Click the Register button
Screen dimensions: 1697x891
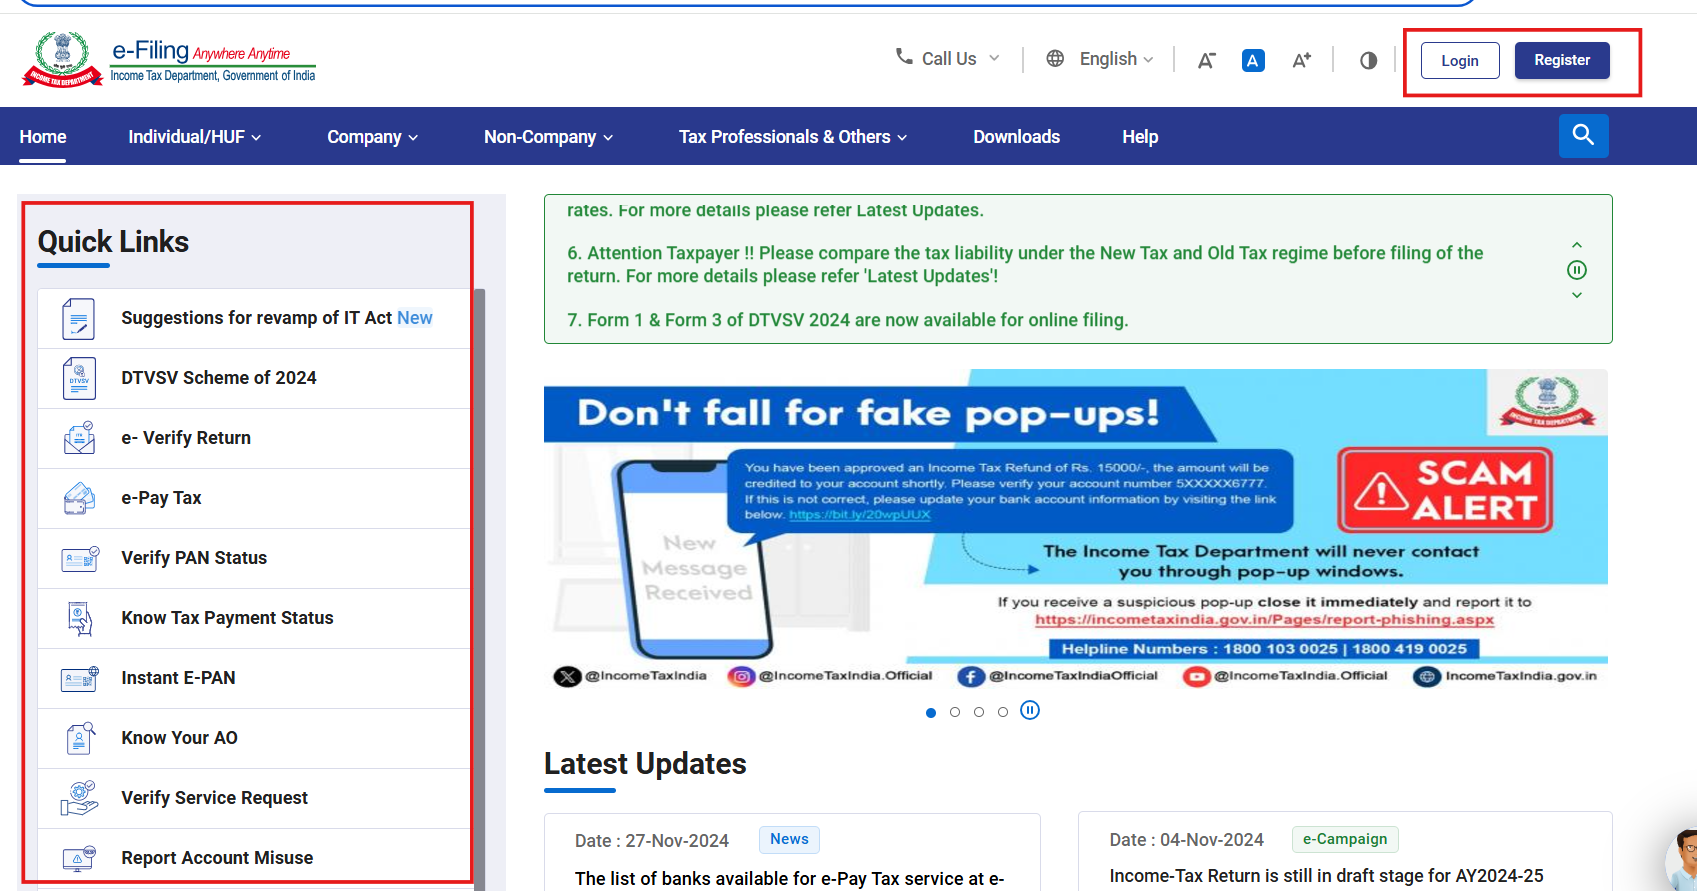[x=1562, y=60]
